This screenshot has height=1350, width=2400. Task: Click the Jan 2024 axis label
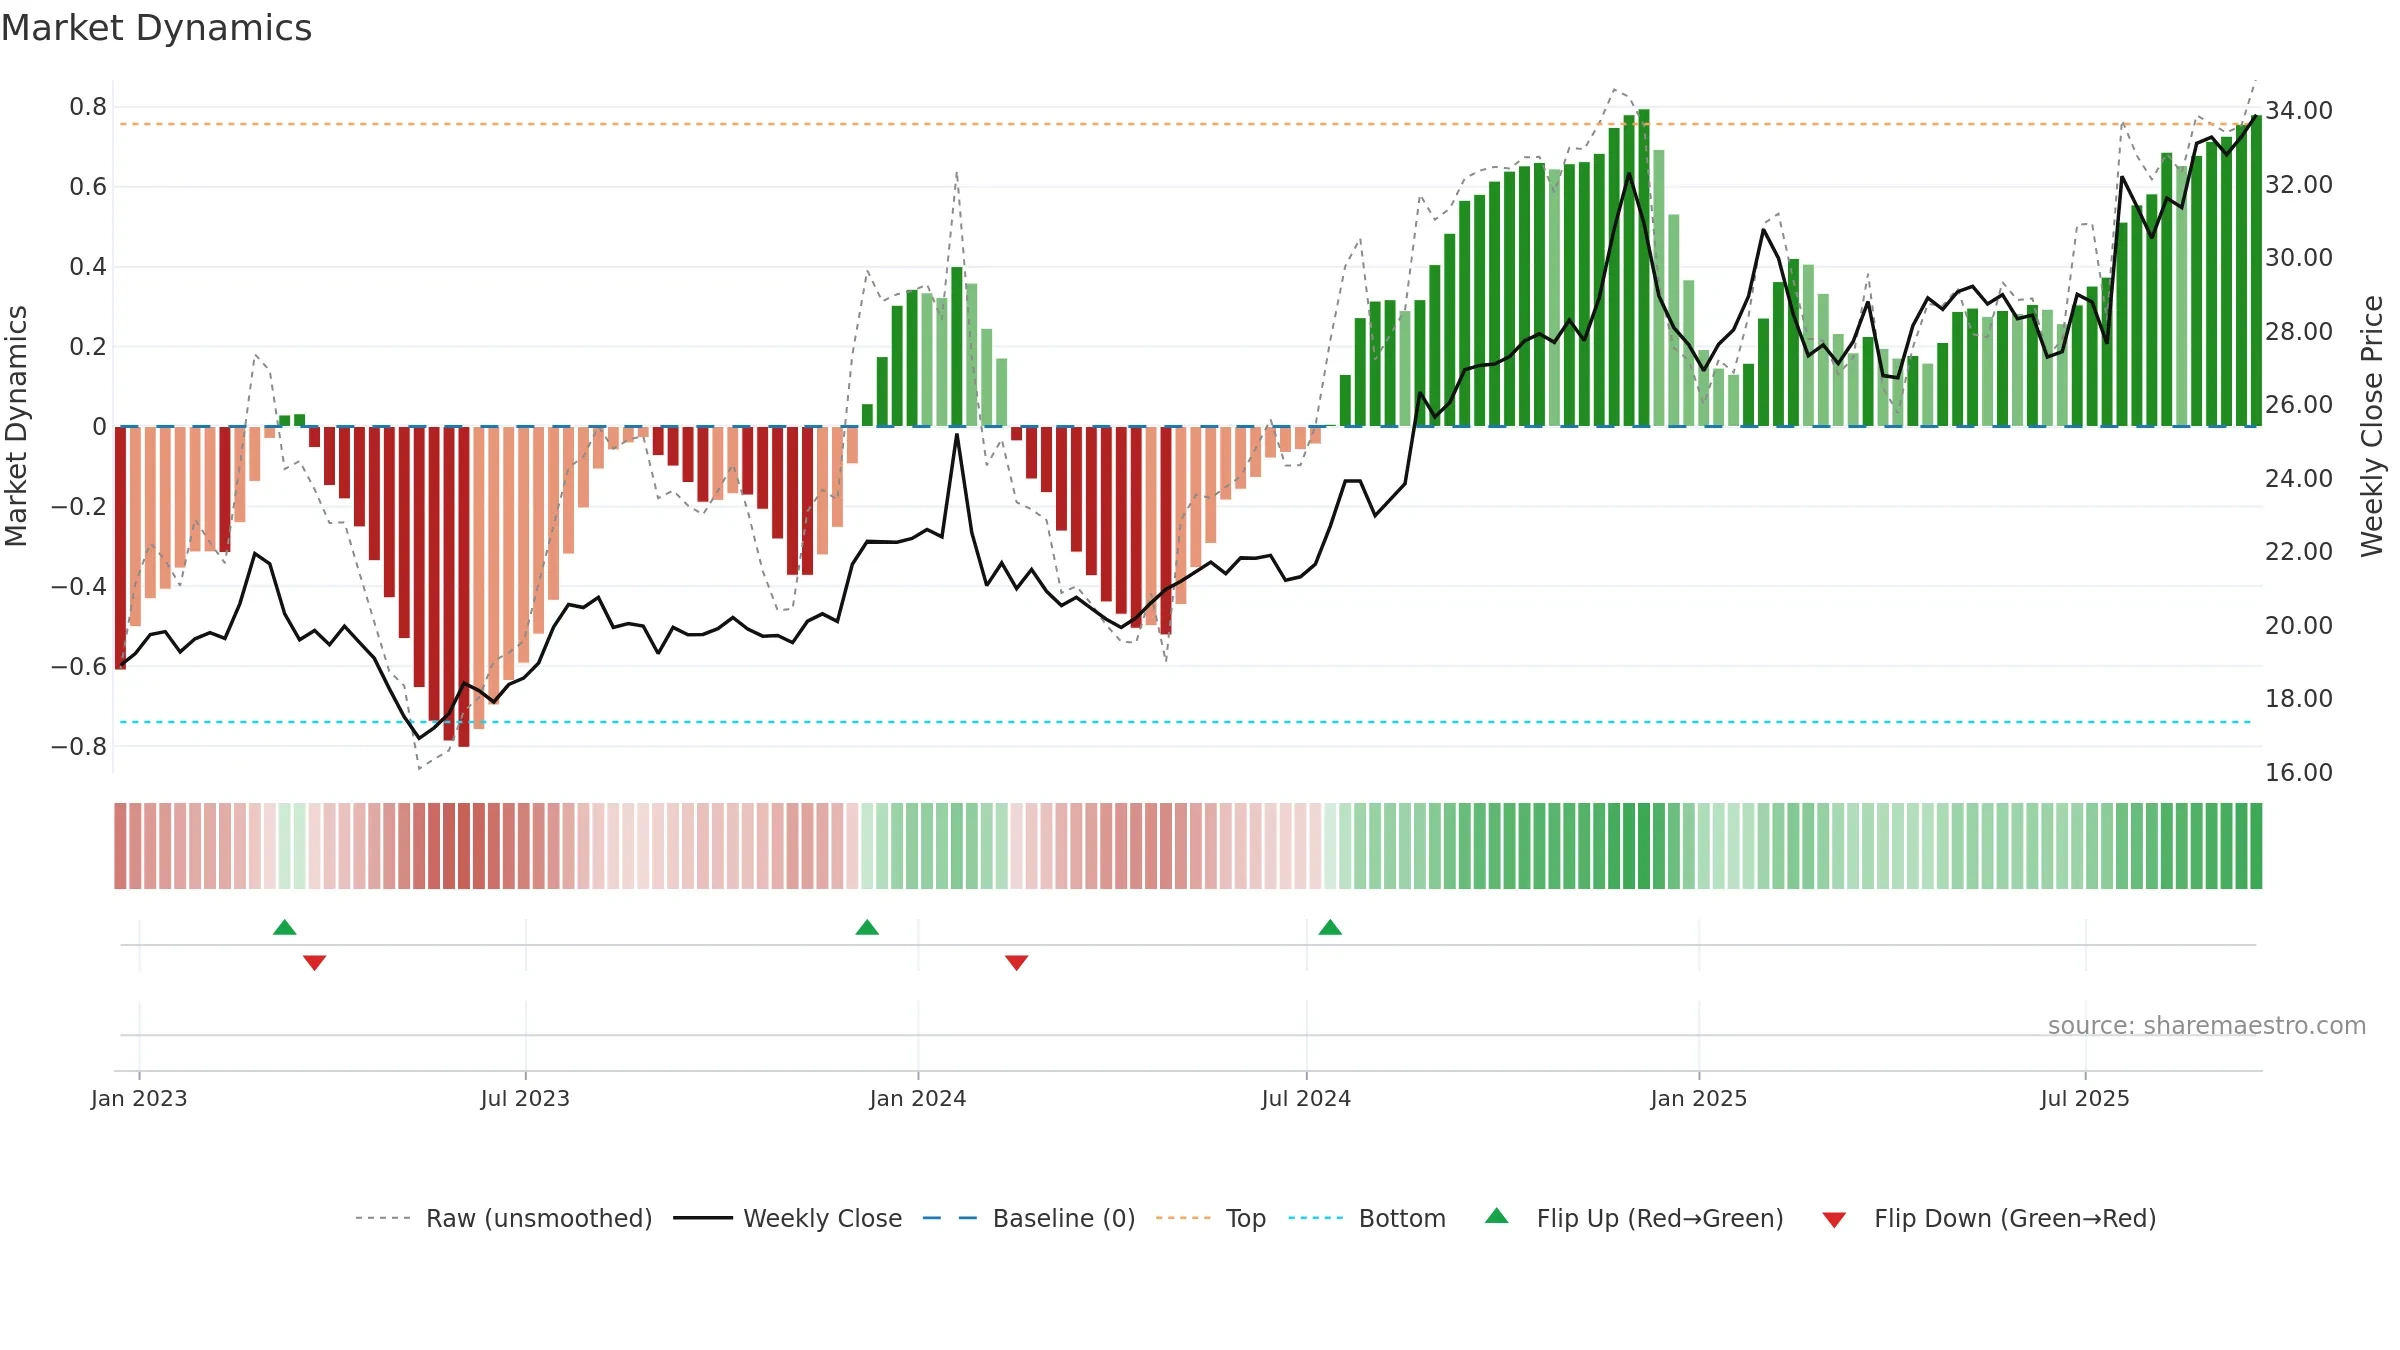click(x=918, y=1098)
